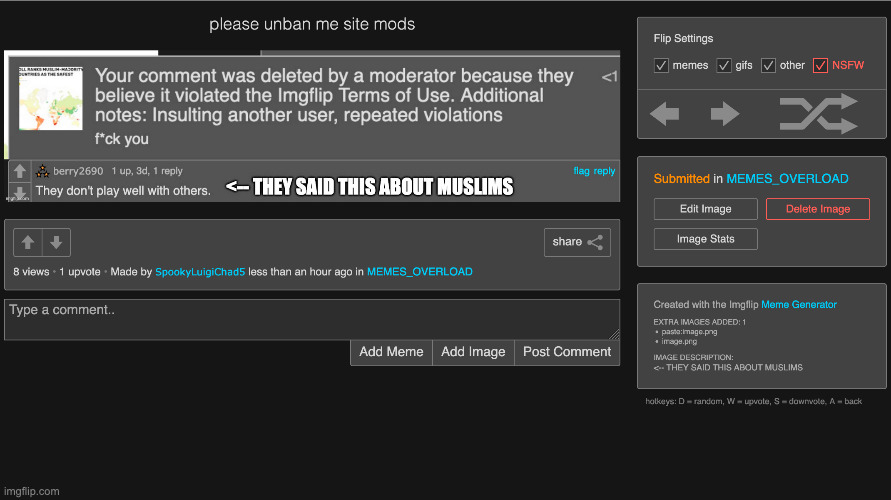Image resolution: width=891 pixels, height=500 pixels.
Task: Click the Flip Settings heading
Action: point(683,39)
